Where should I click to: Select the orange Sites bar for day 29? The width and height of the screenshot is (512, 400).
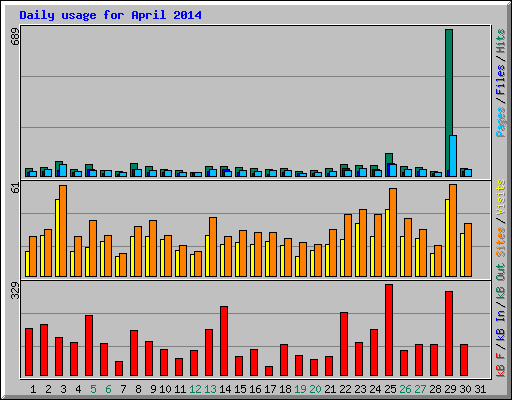pos(453,230)
